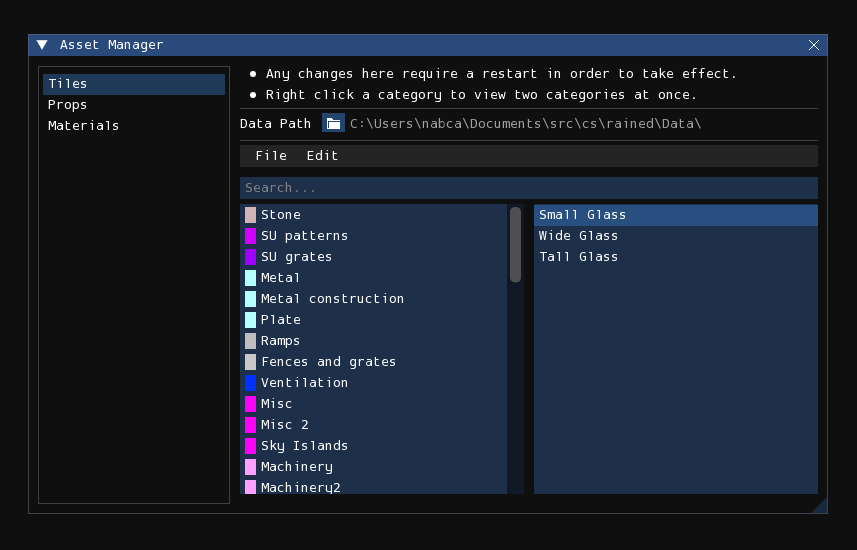Choose the Tall Glass tile

676,257
